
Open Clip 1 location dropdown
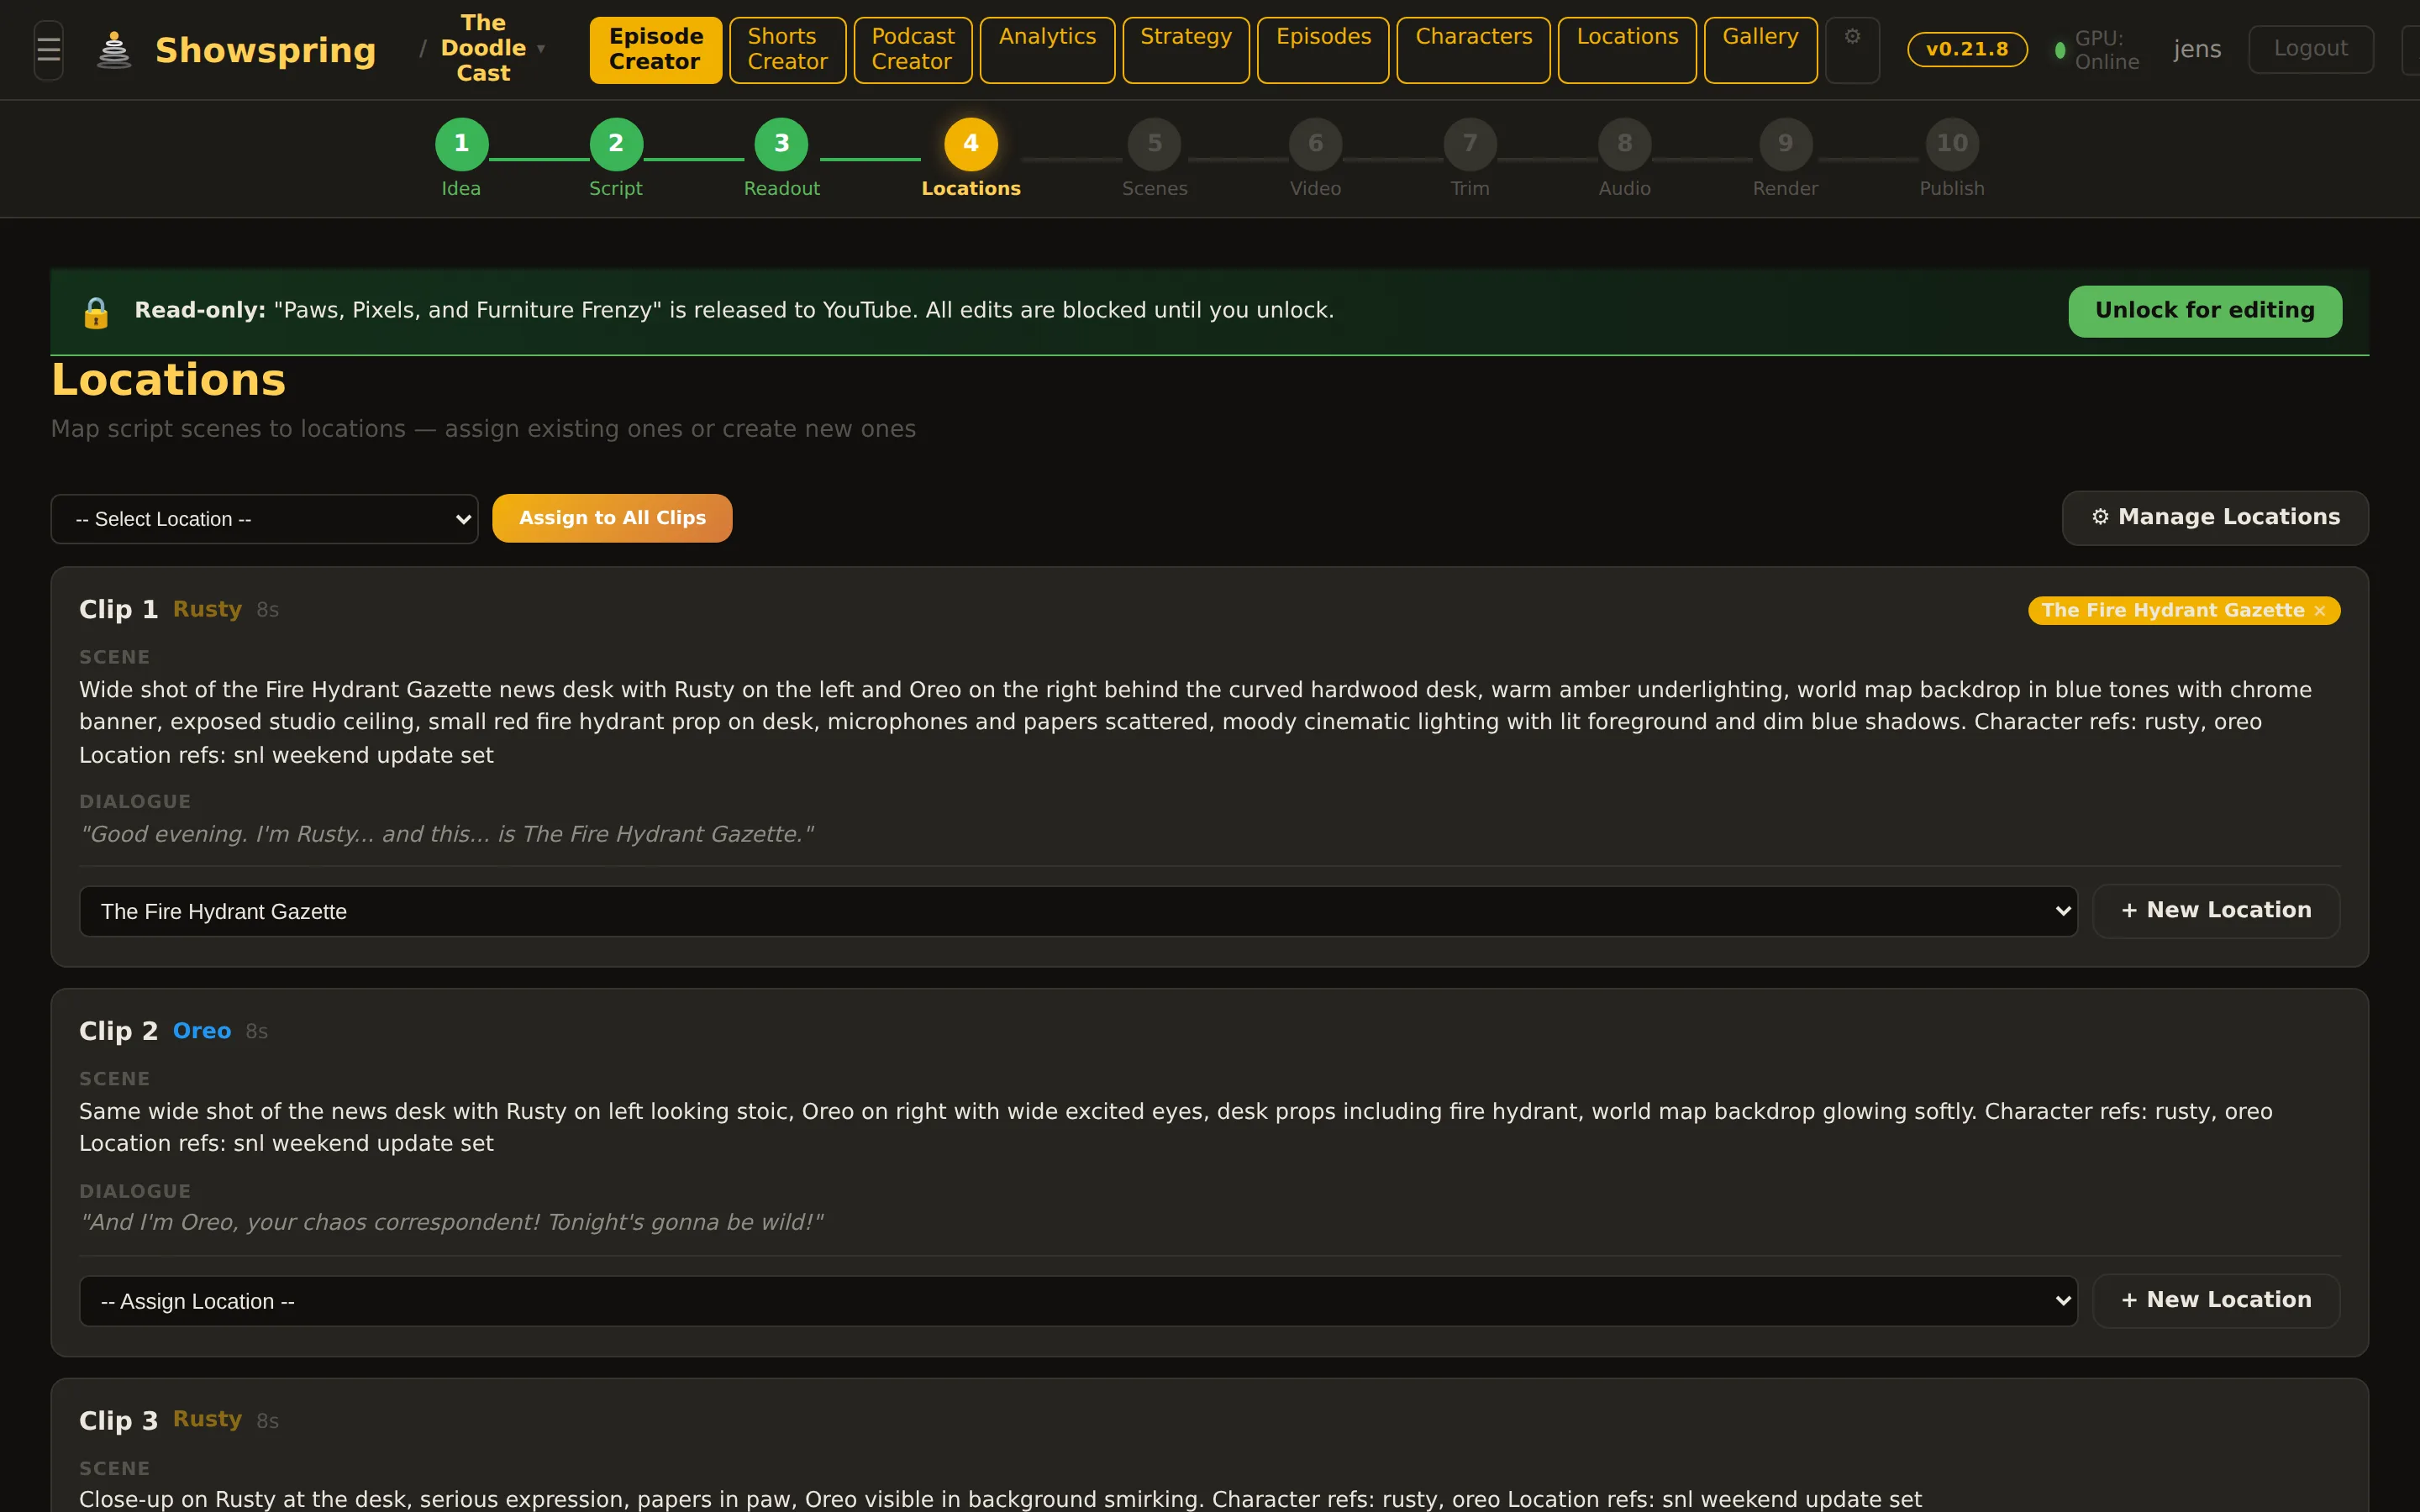click(x=1078, y=911)
